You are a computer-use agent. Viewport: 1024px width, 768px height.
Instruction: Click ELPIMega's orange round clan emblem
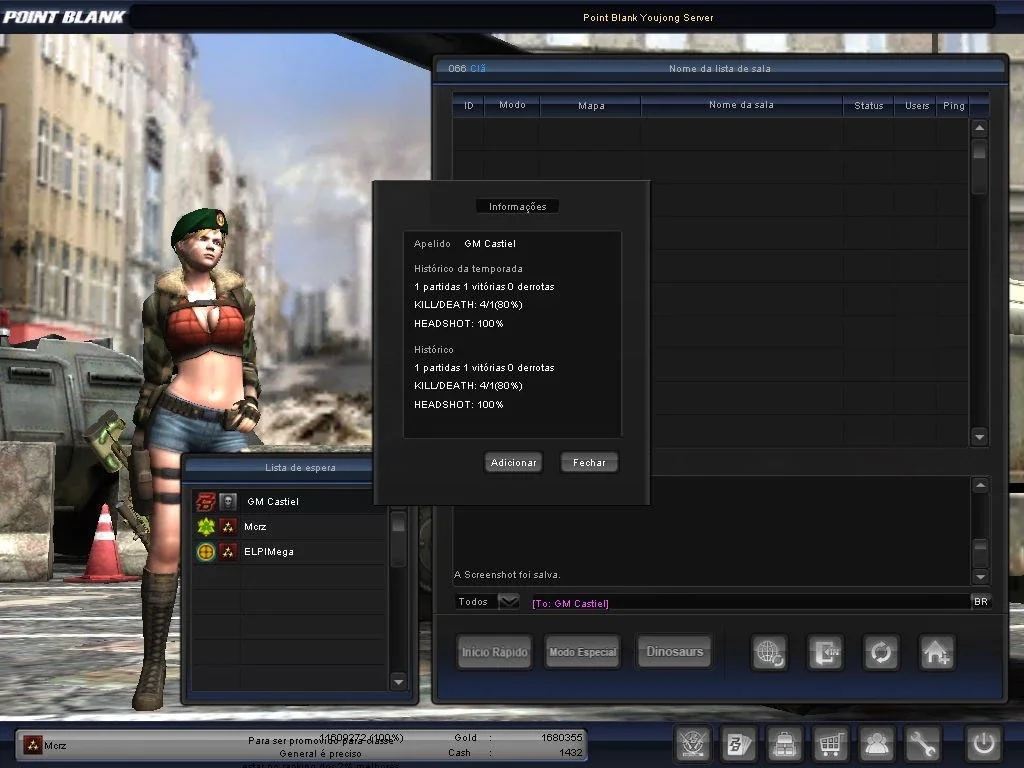206,552
